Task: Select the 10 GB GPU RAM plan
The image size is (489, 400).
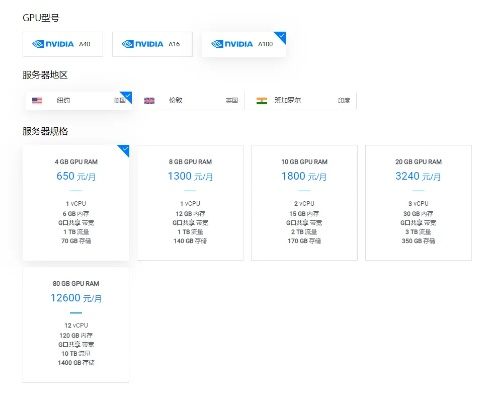Action: (x=304, y=203)
